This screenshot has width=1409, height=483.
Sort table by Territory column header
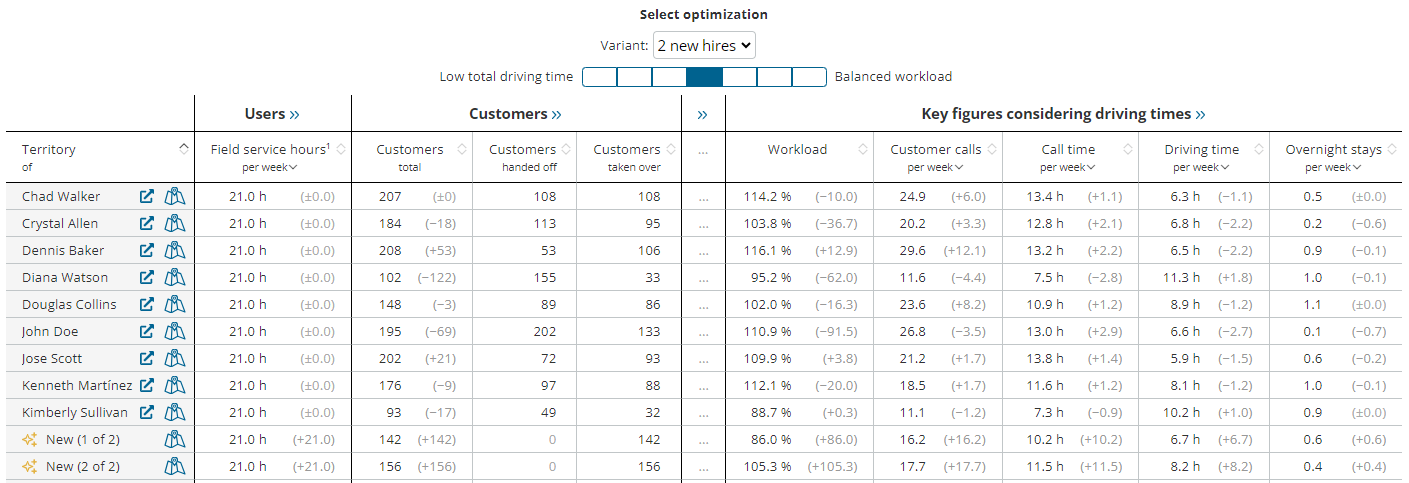point(50,150)
